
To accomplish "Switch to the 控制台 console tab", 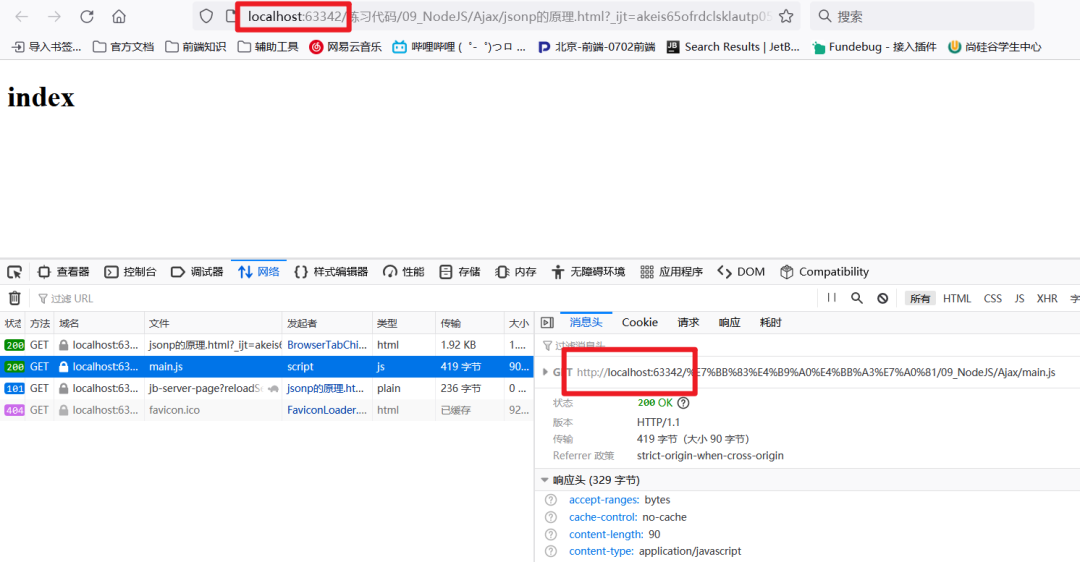I will tap(130, 272).
